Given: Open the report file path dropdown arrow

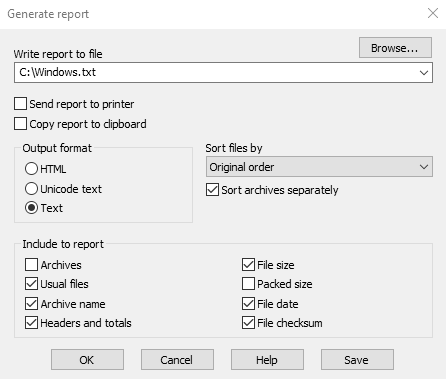Looking at the screenshot, I should click(x=424, y=72).
